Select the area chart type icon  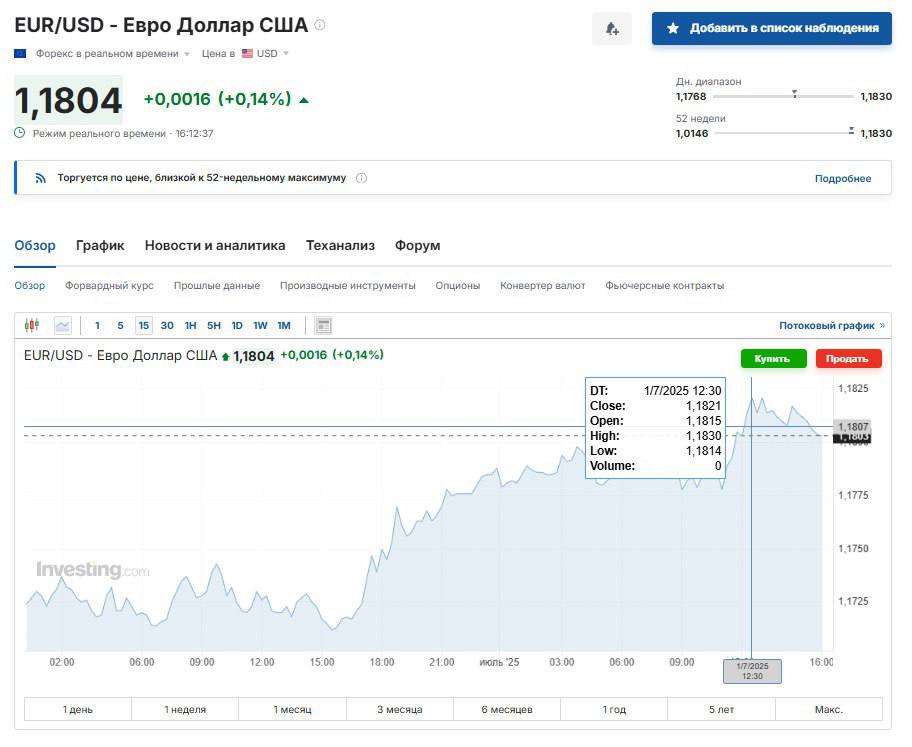[x=63, y=325]
